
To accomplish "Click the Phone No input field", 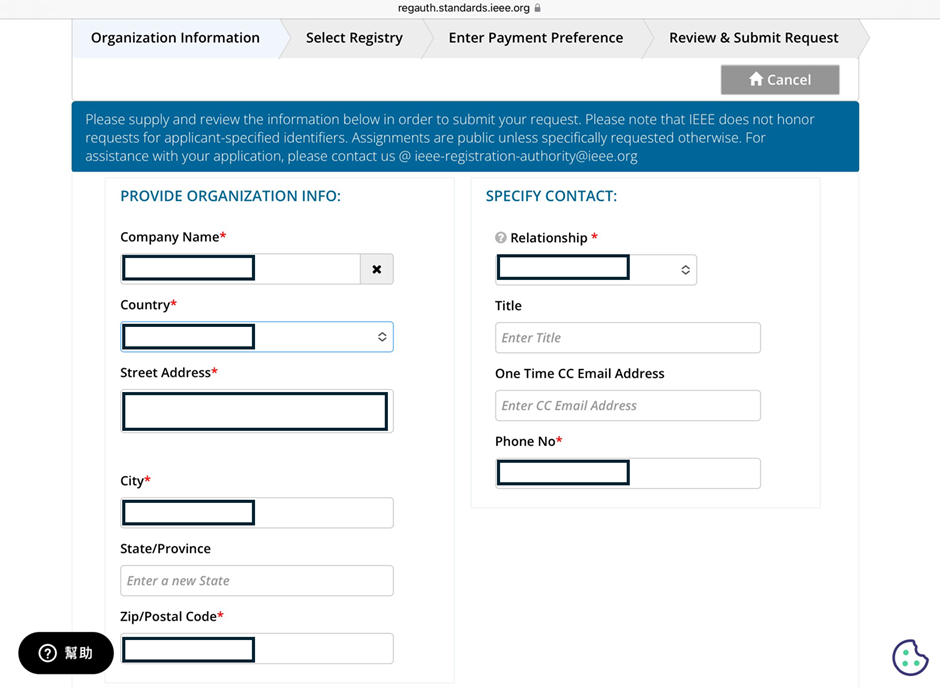I will 627,473.
